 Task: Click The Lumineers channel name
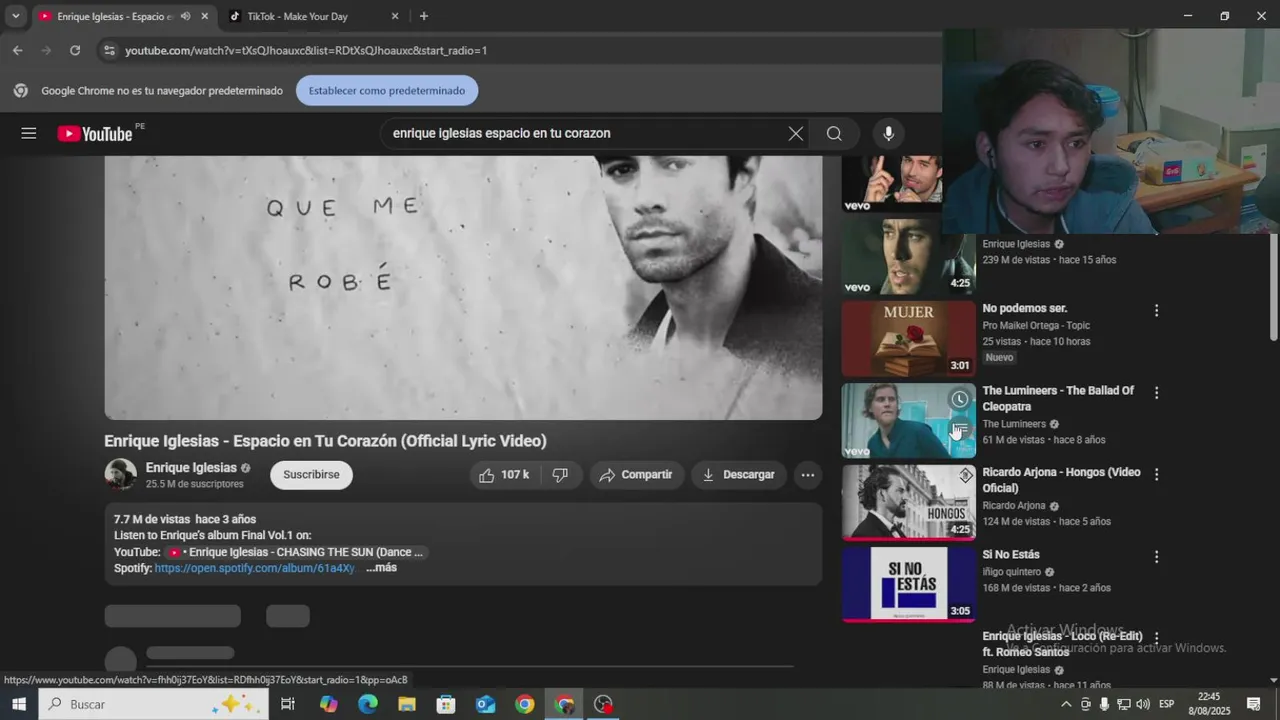coord(1014,424)
